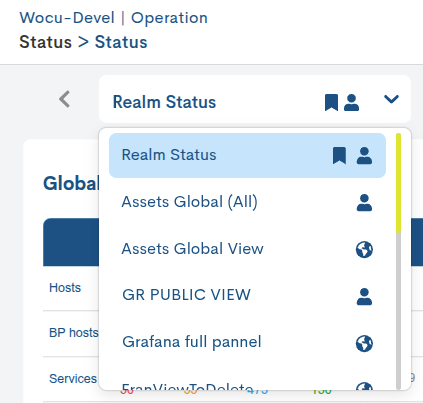Image resolution: width=423 pixels, height=403 pixels.
Task: Select GR PUBLIC VIEW option
Action: [x=247, y=295]
